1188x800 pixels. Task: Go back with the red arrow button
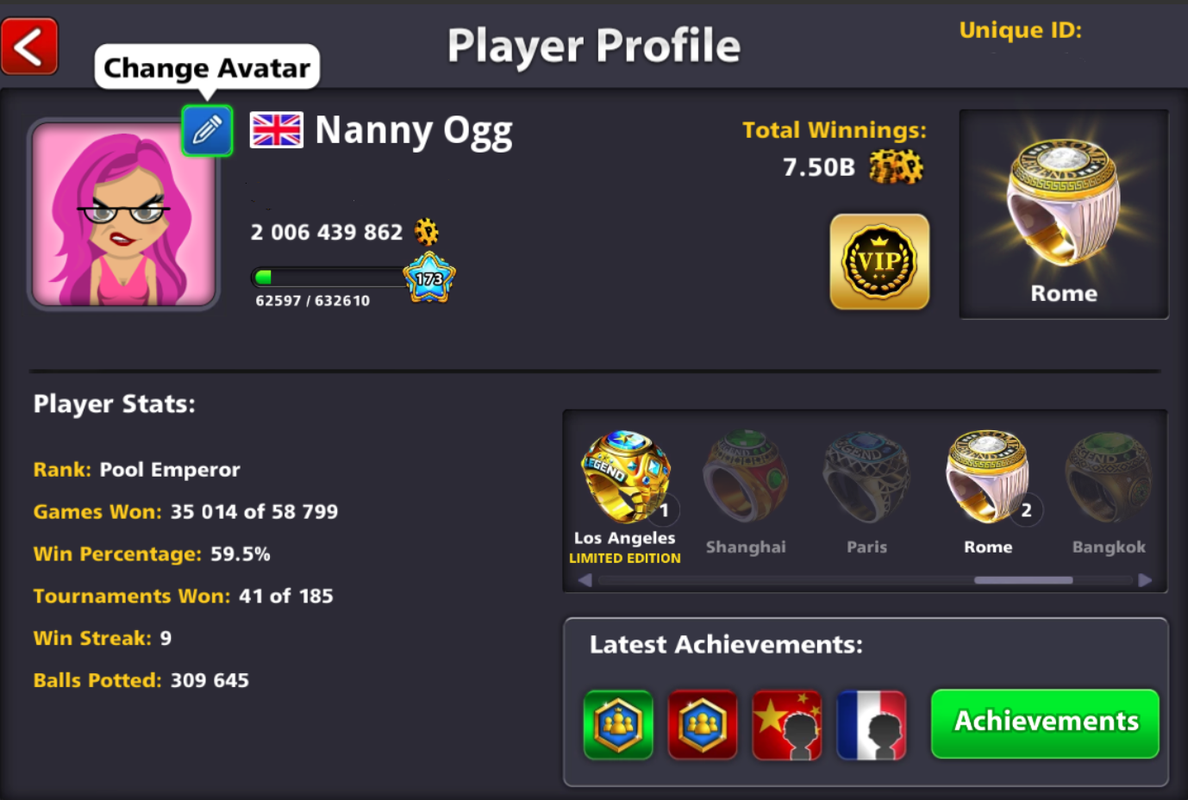click(x=30, y=47)
